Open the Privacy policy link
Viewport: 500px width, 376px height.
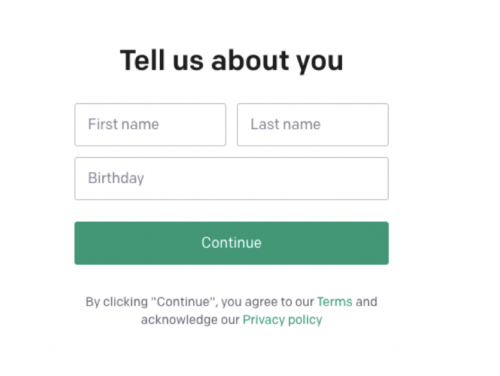coord(282,320)
